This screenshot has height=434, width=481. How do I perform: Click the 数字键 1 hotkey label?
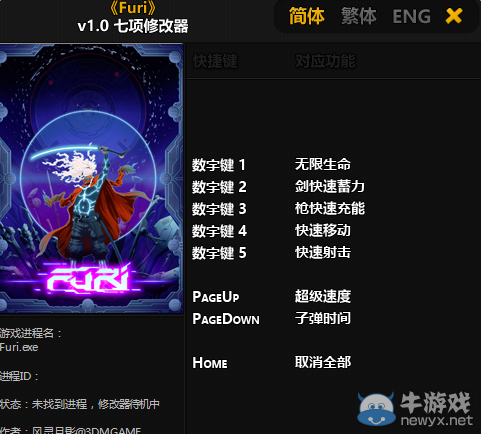(x=219, y=165)
